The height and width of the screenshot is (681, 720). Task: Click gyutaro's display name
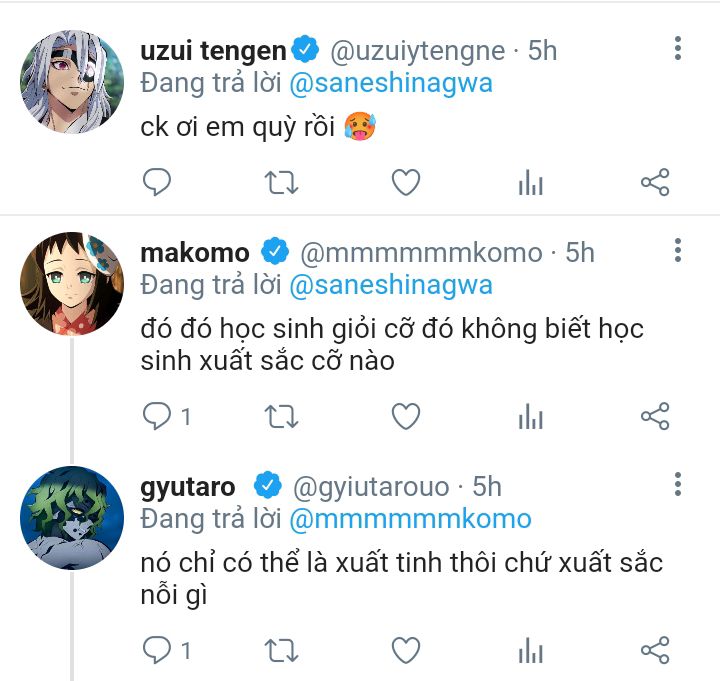tap(188, 487)
